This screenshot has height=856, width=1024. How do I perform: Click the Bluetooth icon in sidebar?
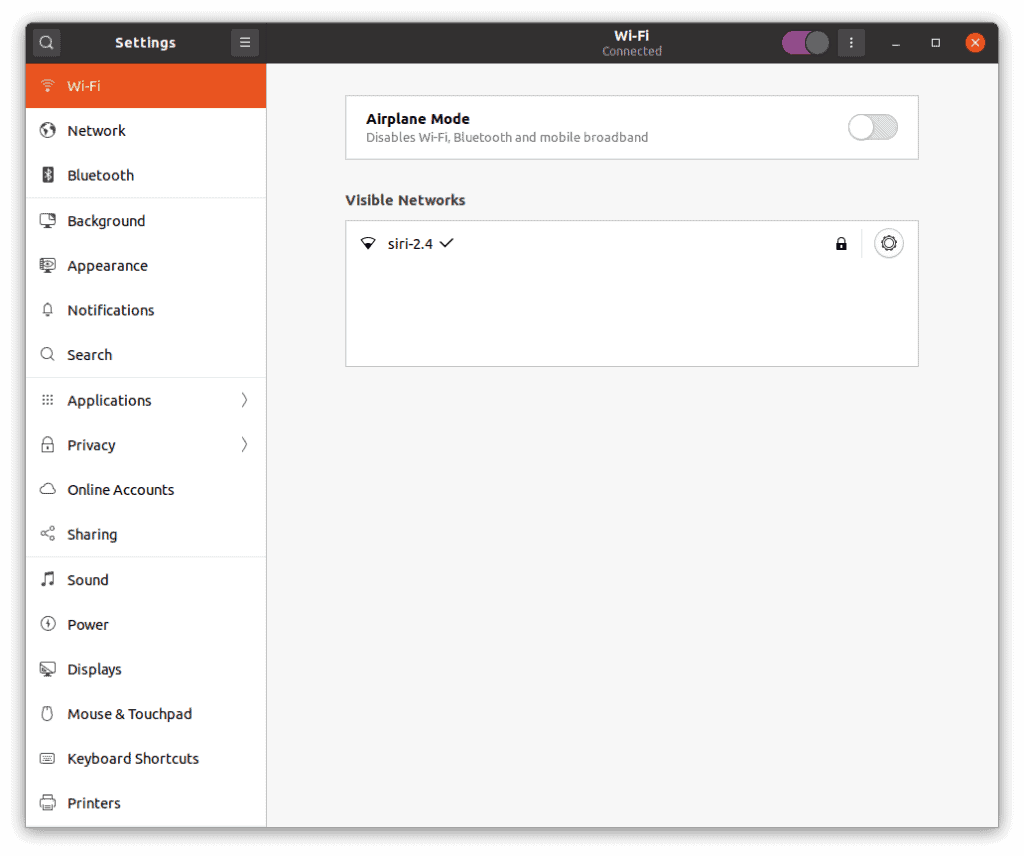[48, 174]
